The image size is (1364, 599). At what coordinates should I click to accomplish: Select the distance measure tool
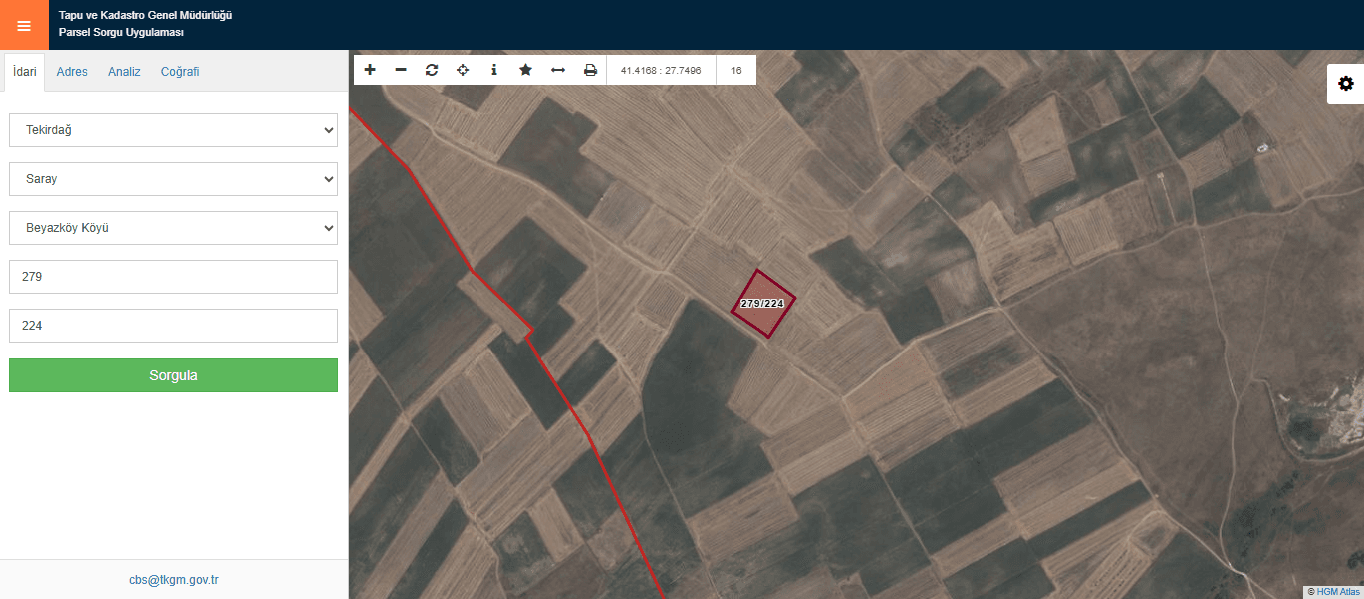[558, 70]
